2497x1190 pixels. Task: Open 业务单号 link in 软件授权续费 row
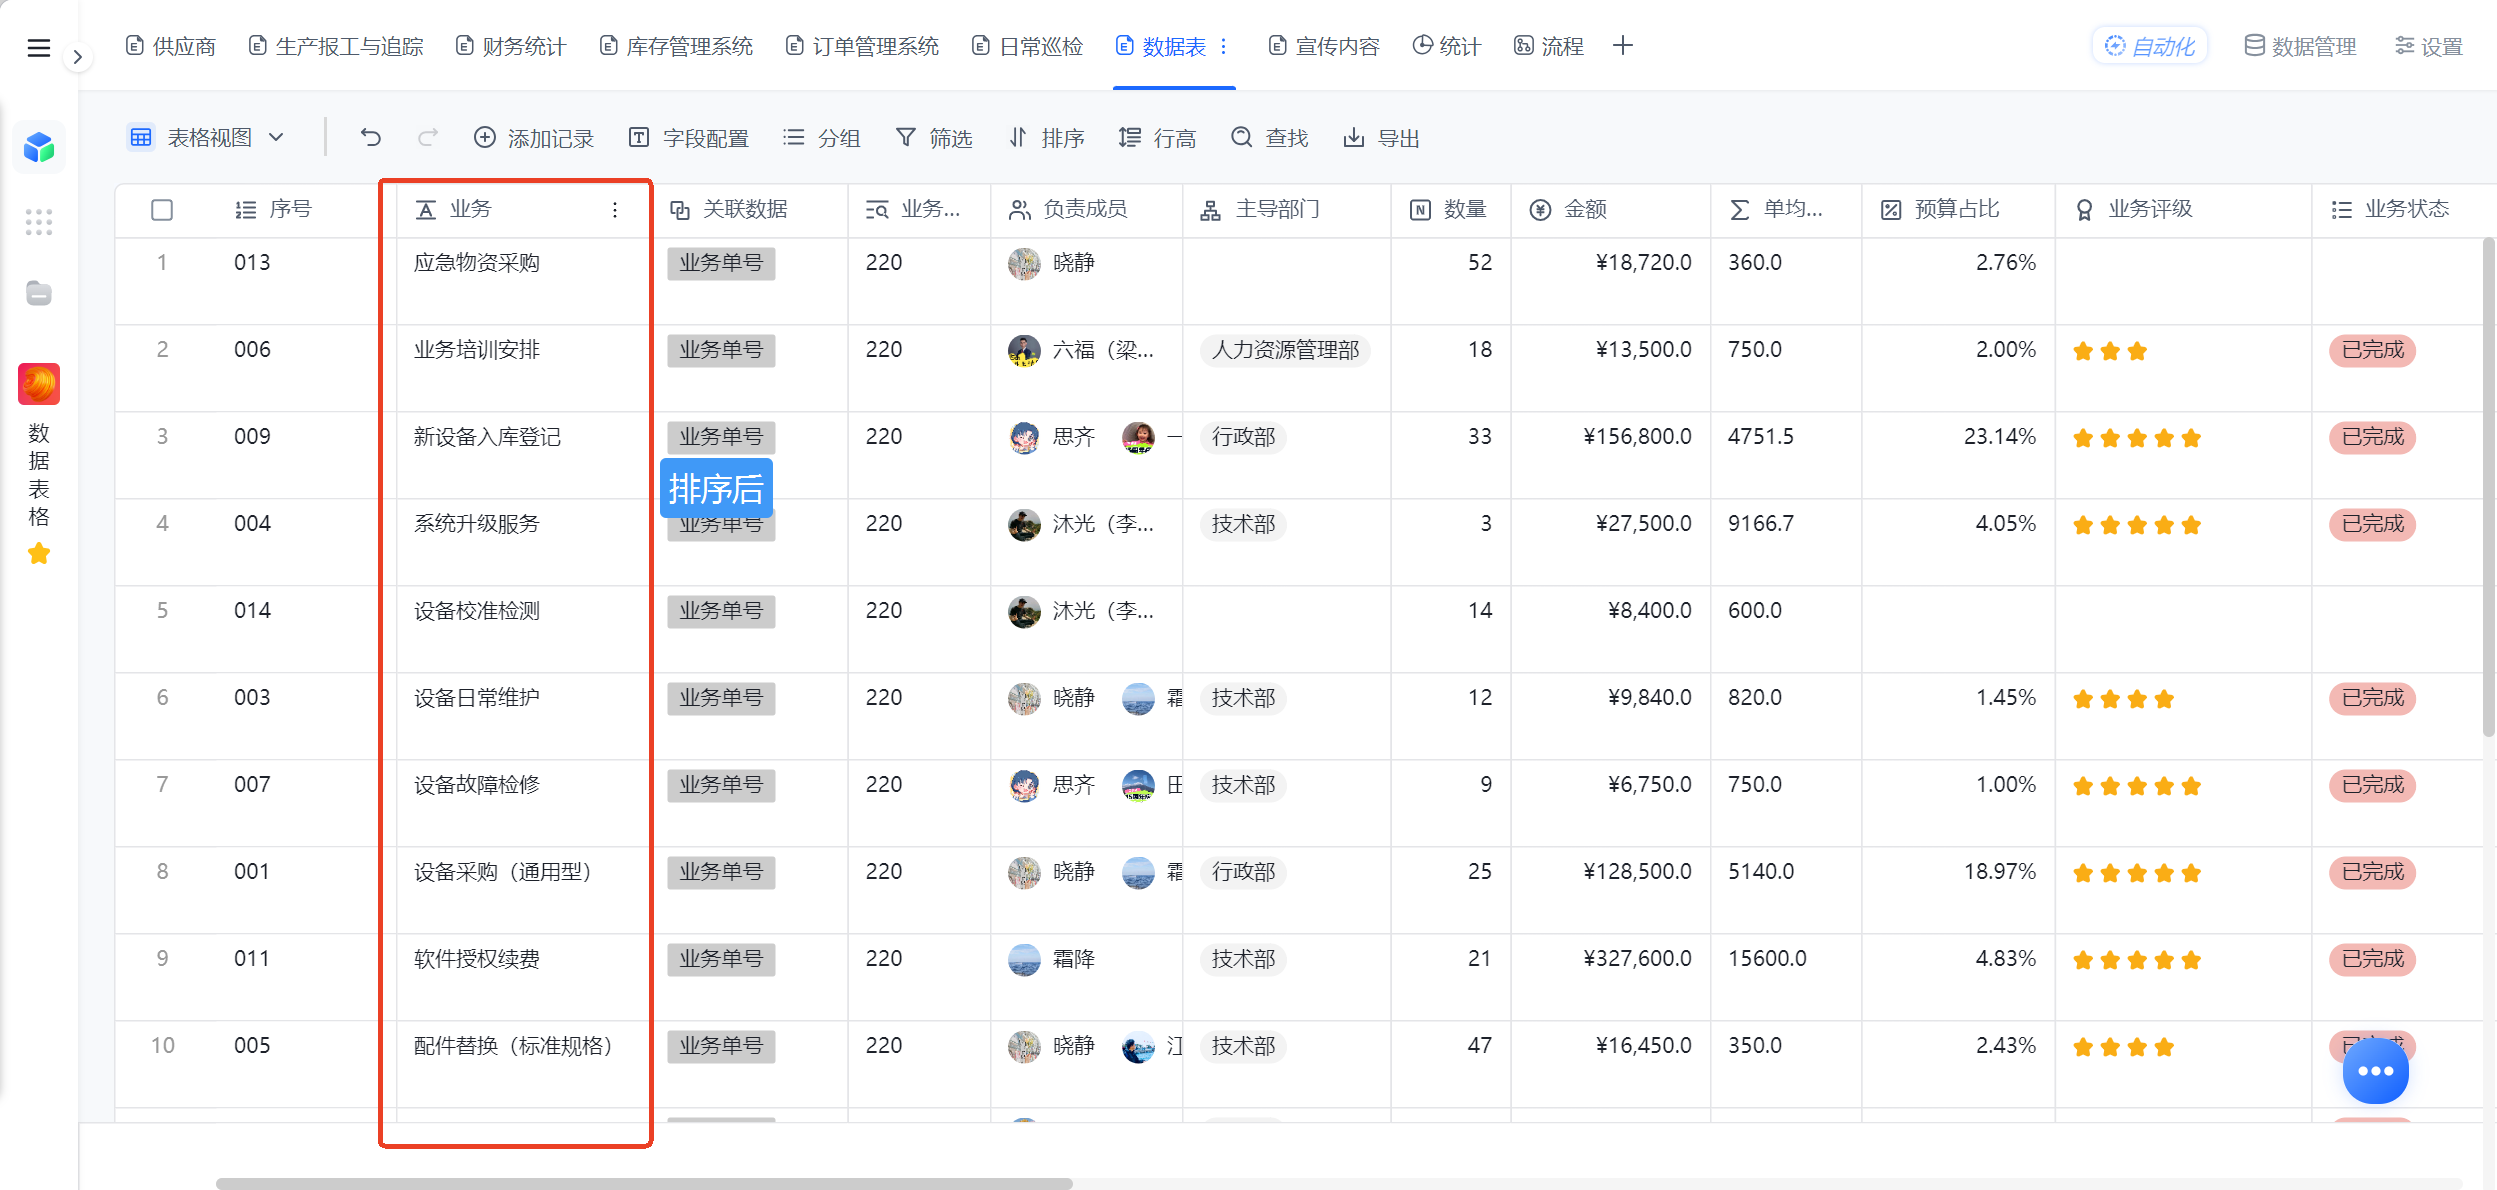tap(721, 959)
